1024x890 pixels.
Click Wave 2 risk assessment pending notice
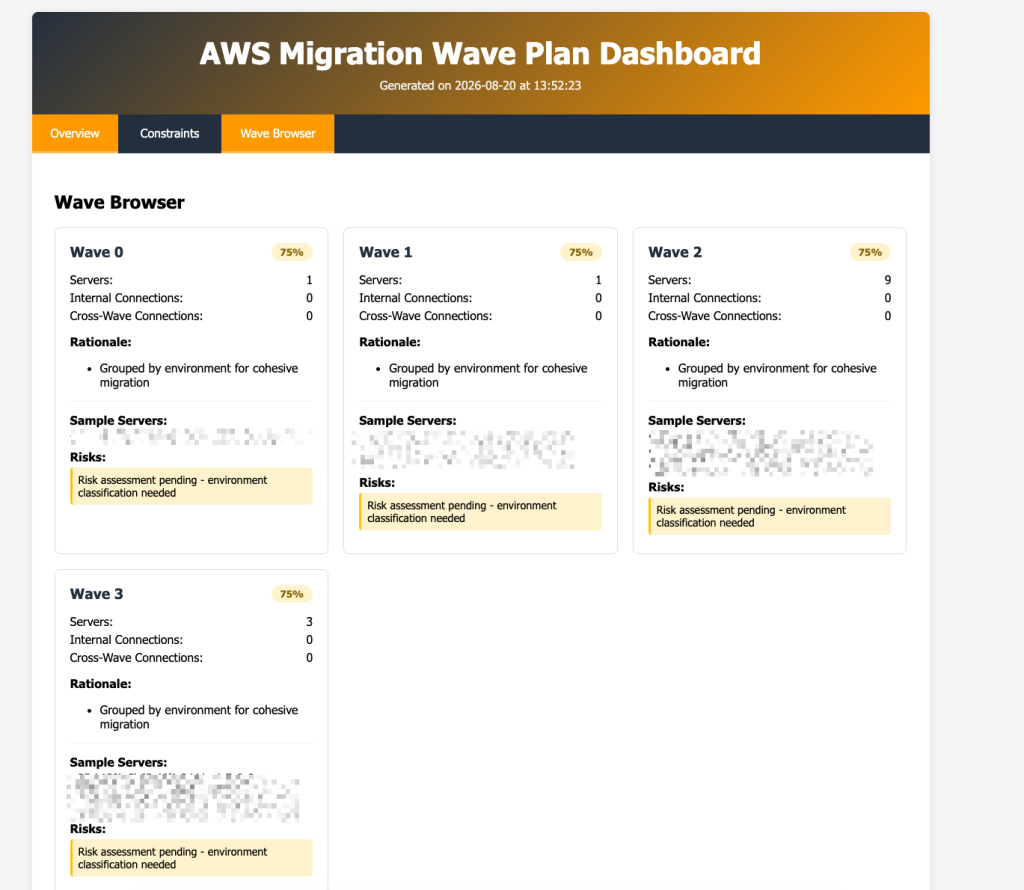(769, 517)
